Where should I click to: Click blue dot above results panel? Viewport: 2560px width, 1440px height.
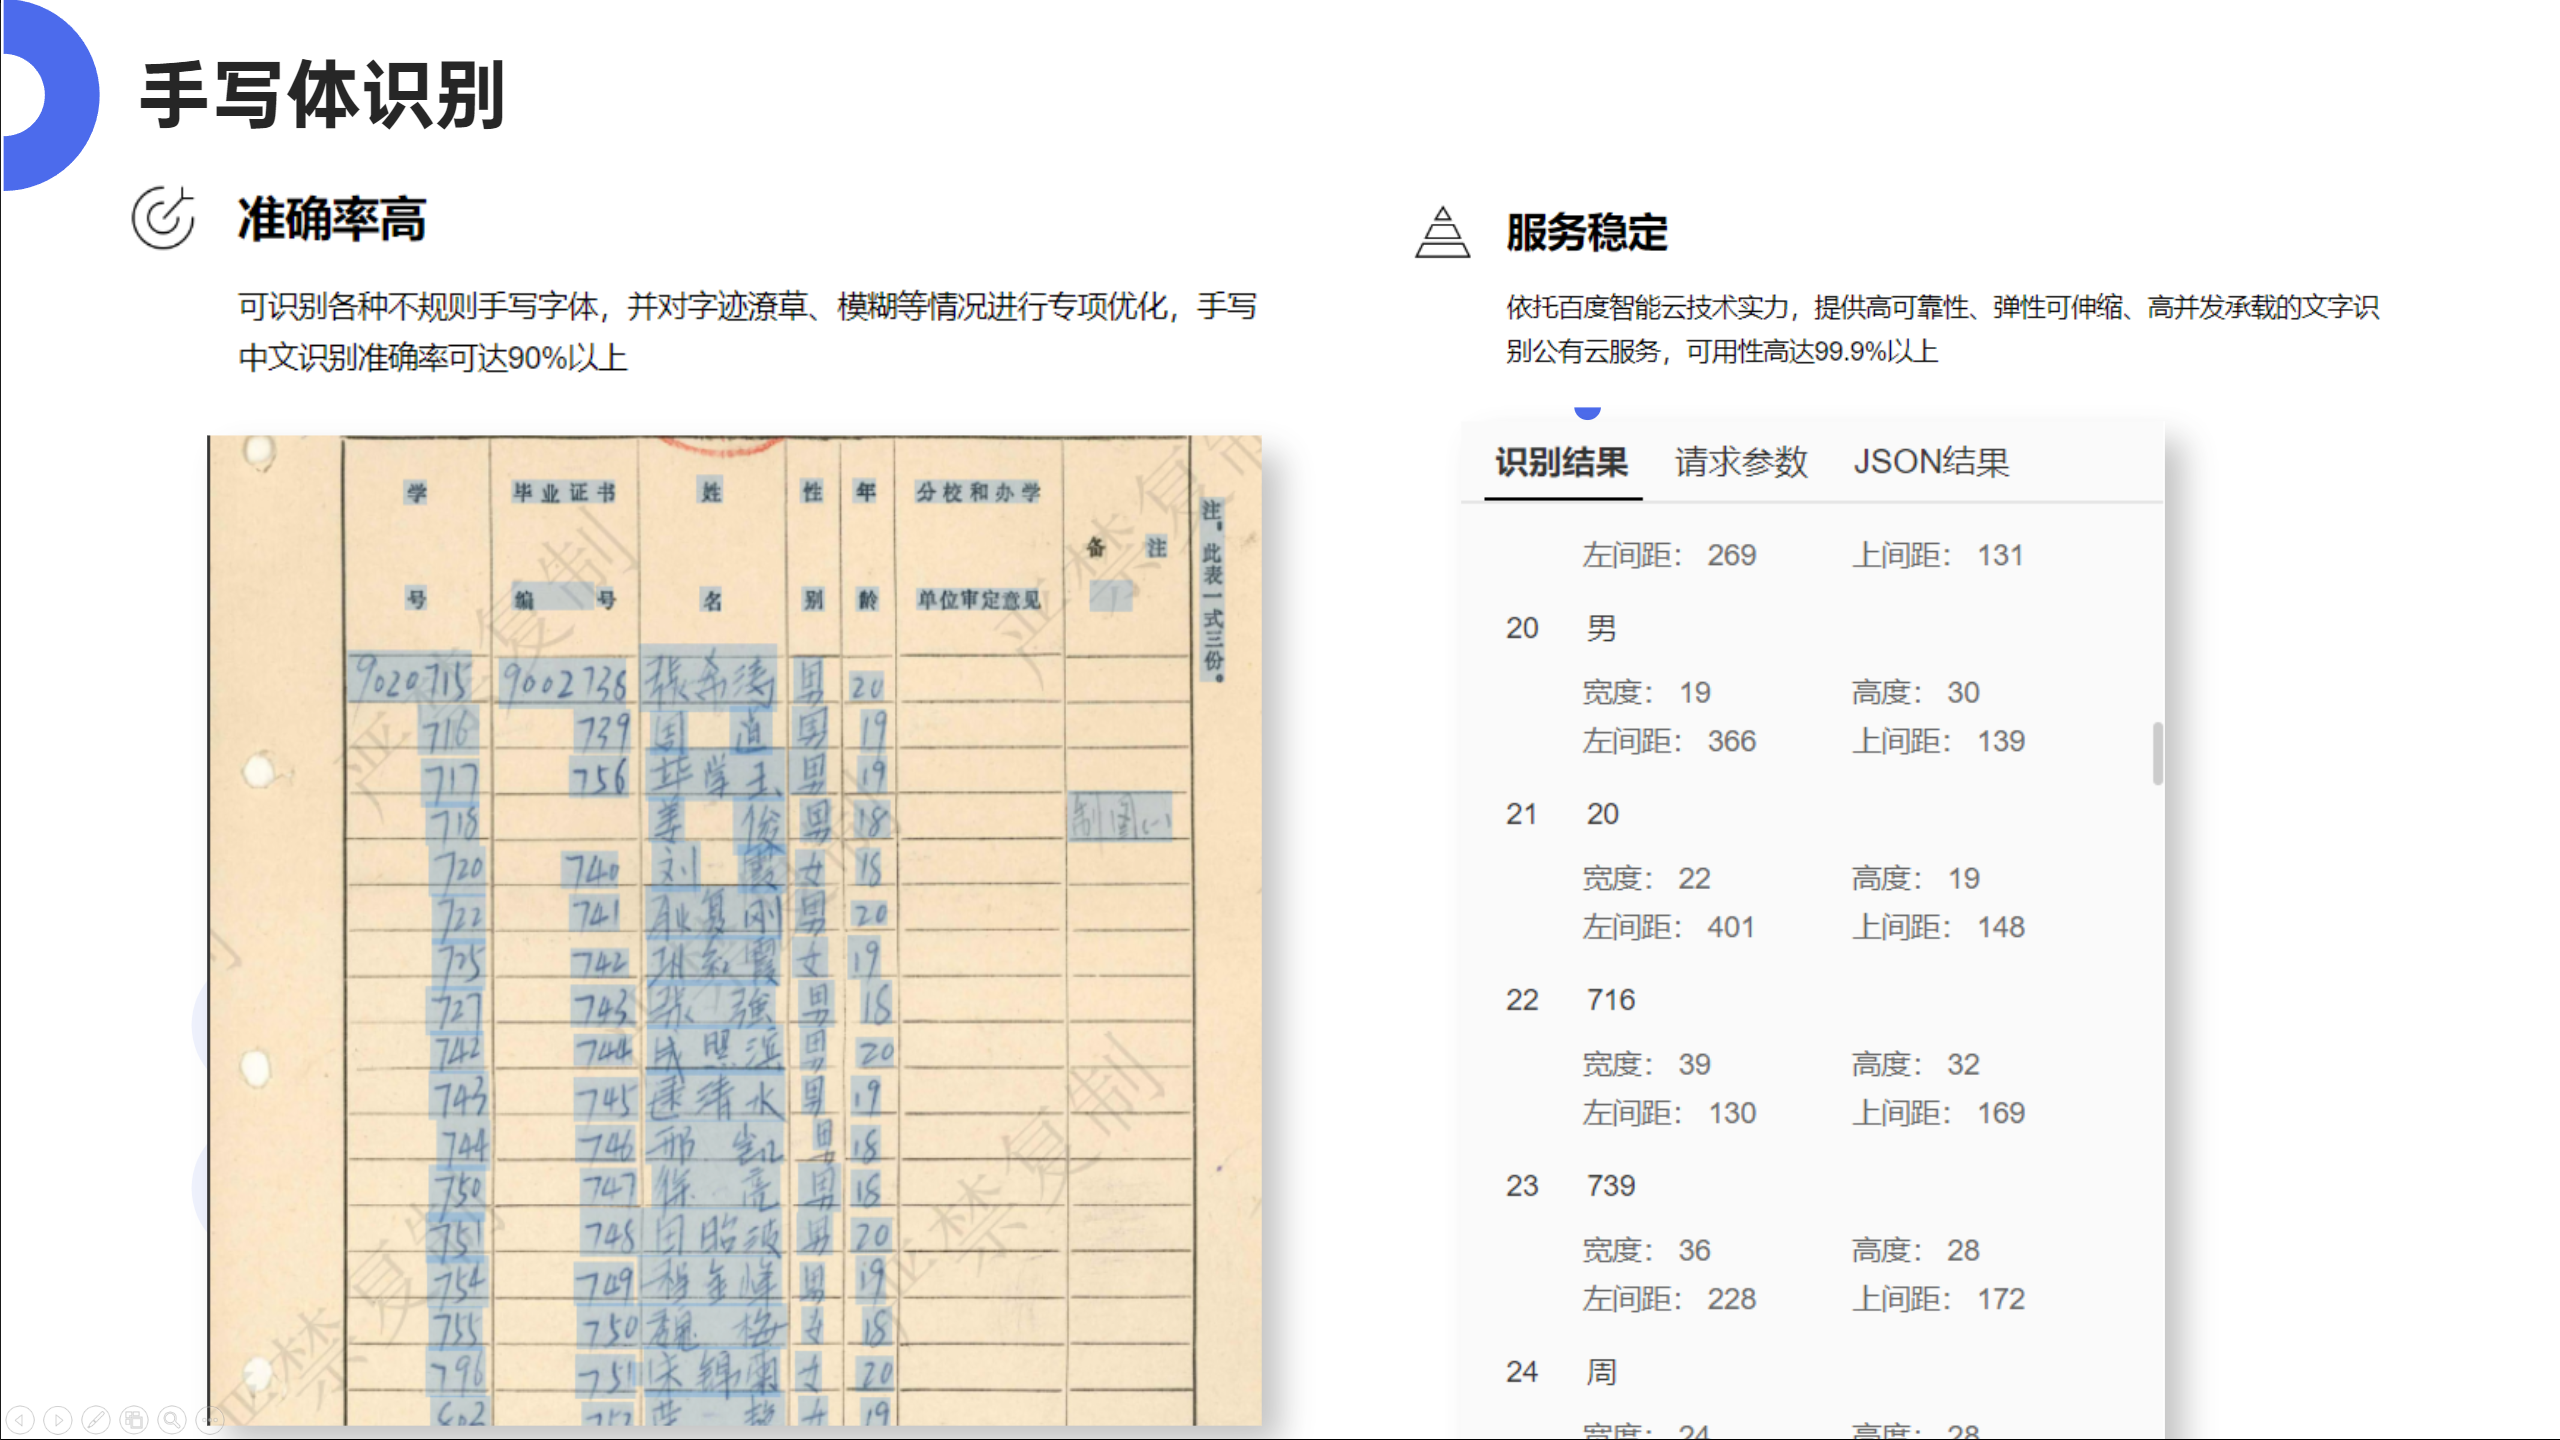click(x=1587, y=410)
